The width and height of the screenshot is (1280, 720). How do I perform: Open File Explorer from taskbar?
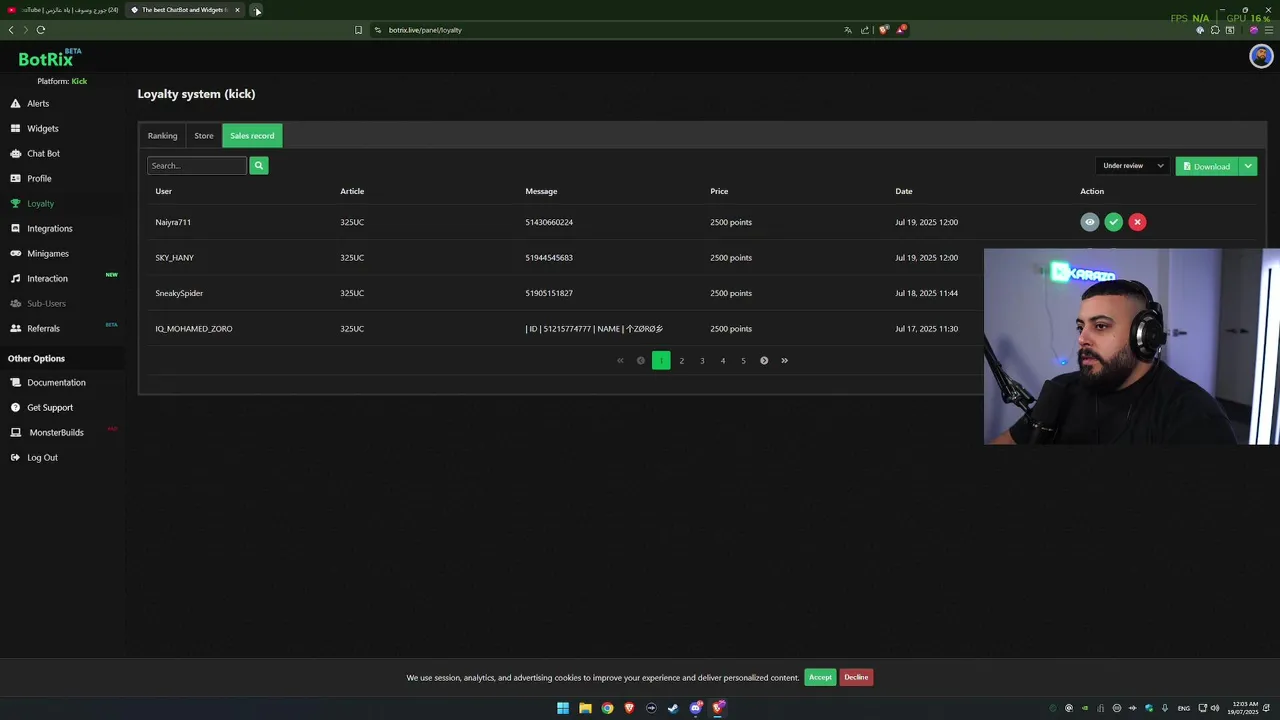coord(585,708)
